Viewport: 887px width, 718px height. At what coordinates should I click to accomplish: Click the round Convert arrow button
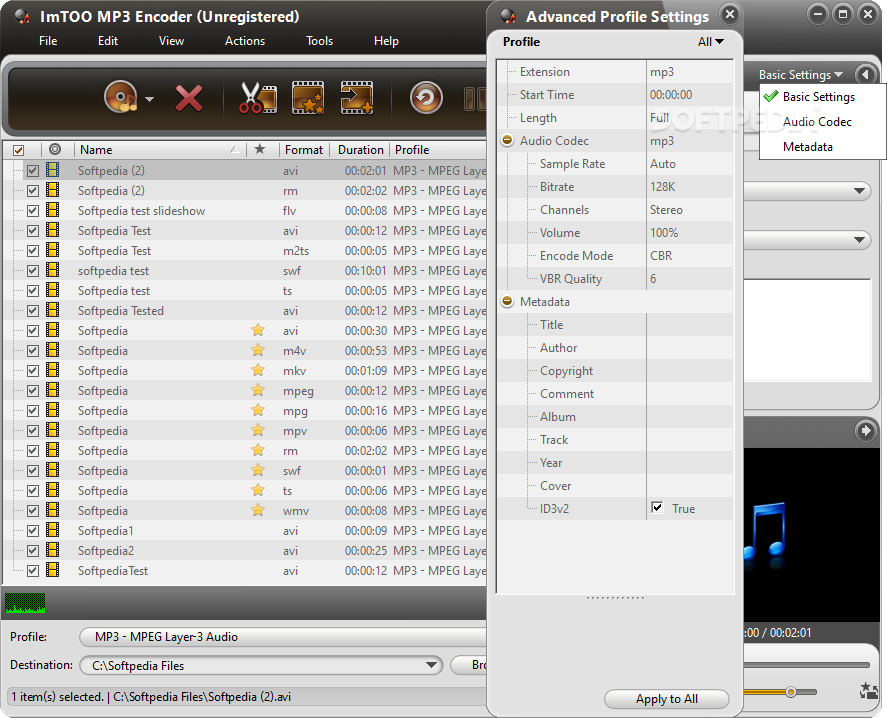pyautogui.click(x=426, y=98)
